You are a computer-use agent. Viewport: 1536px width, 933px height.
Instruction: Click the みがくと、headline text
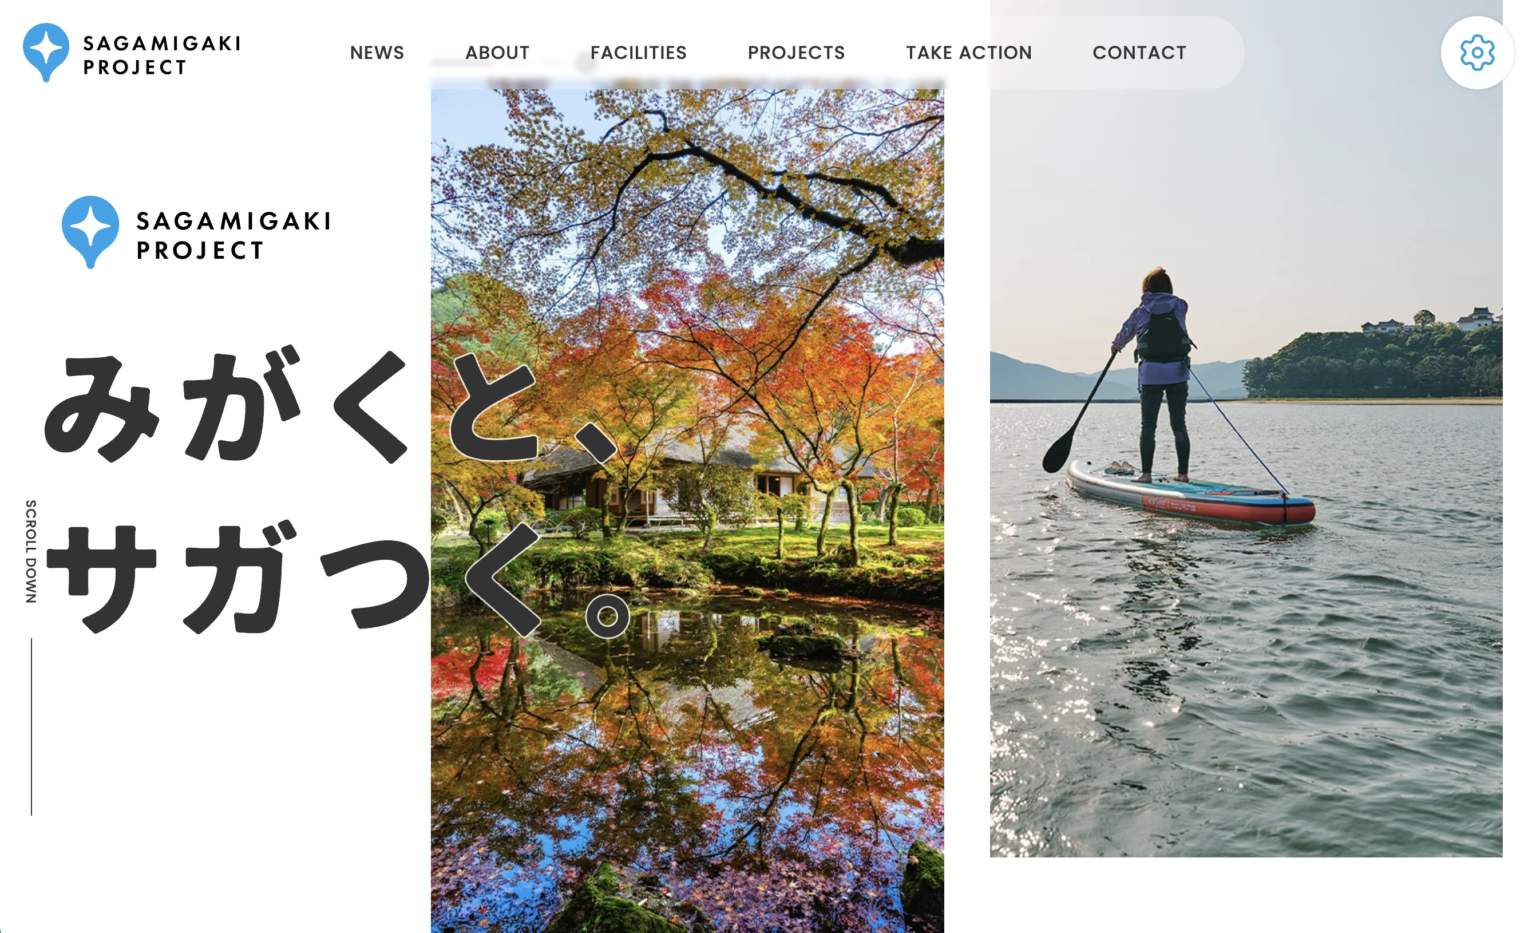coord(331,405)
